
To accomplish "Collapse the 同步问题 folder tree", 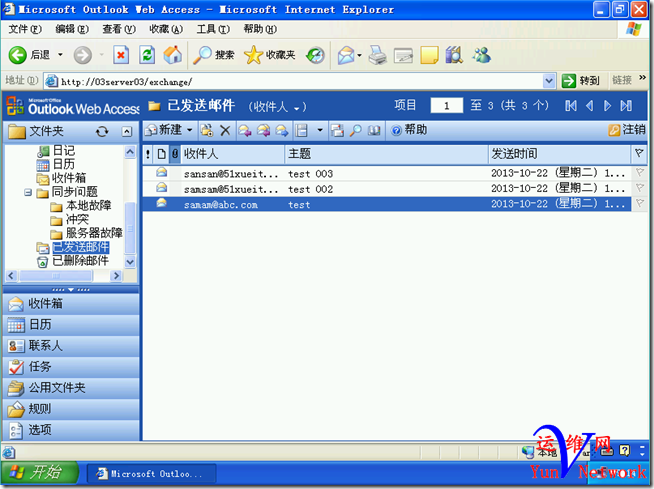I will pos(28,192).
